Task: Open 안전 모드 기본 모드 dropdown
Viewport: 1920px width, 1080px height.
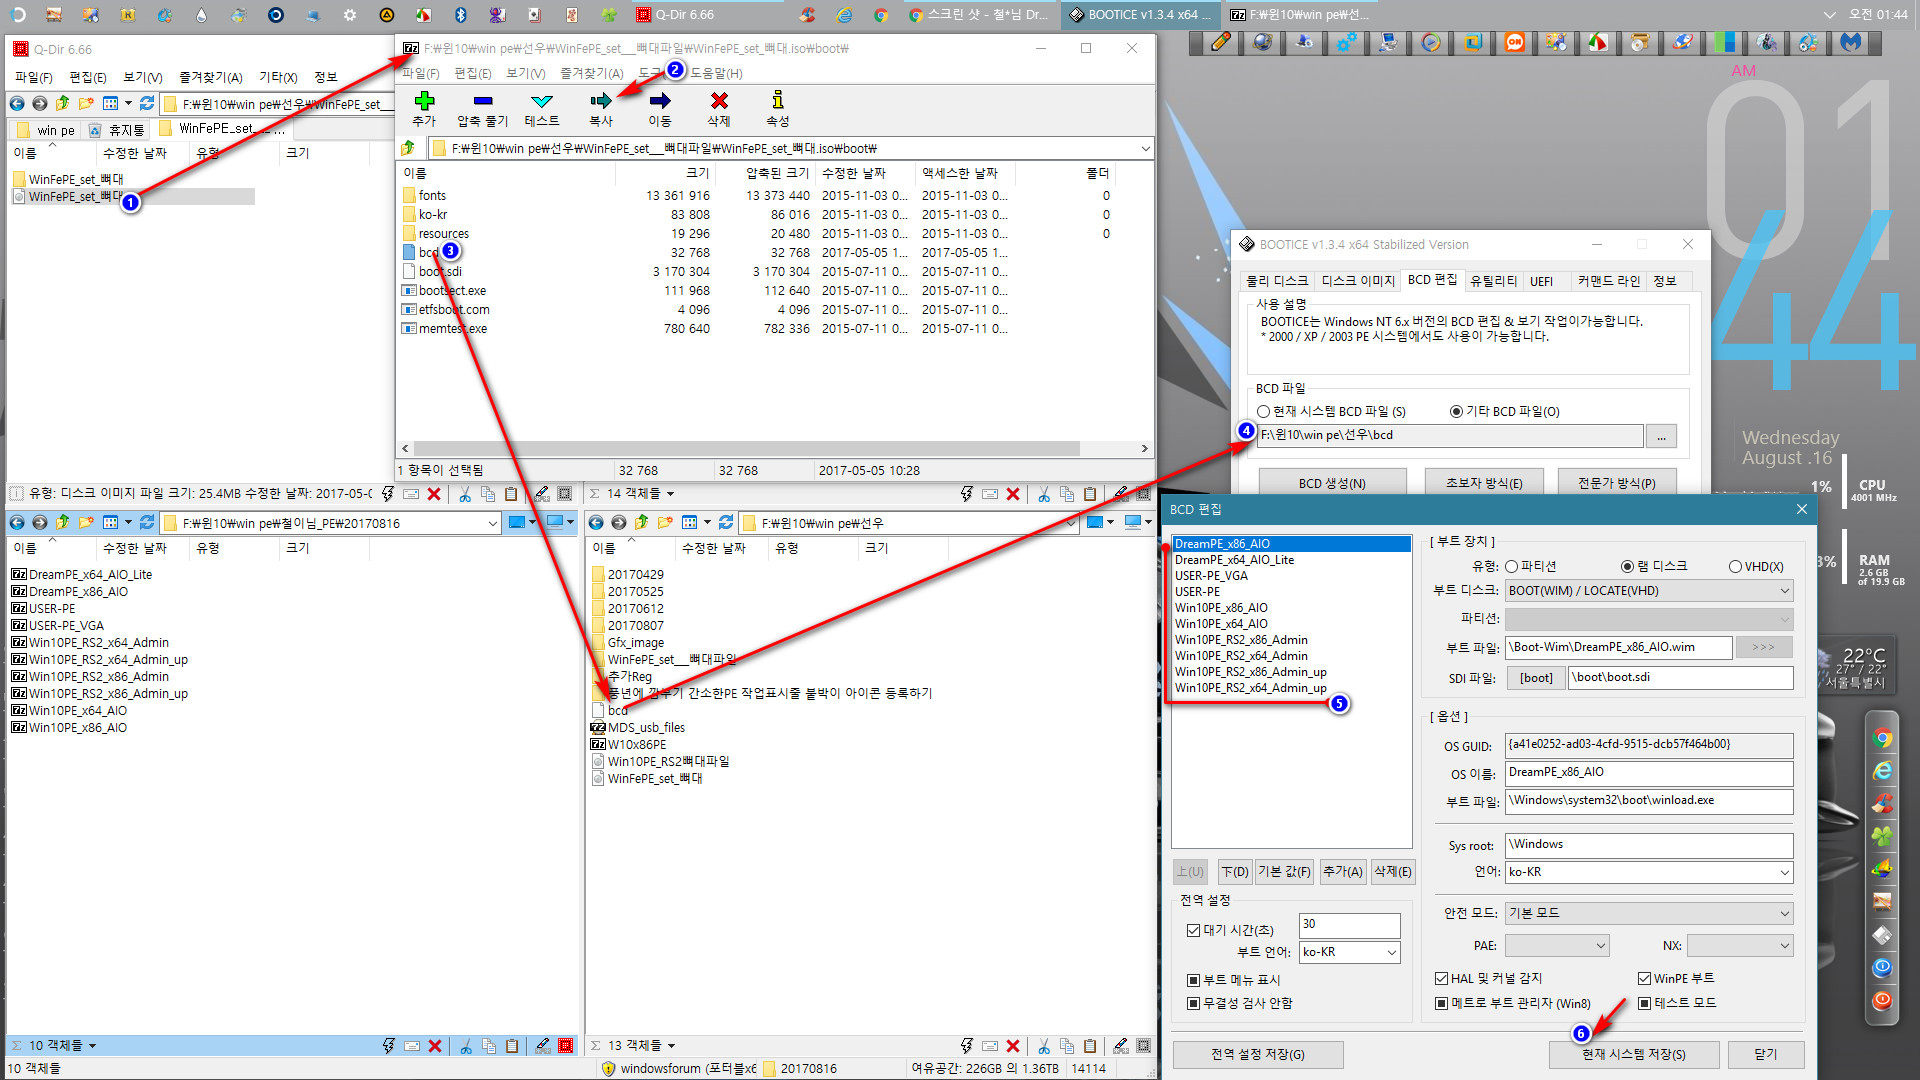Action: click(x=1649, y=913)
